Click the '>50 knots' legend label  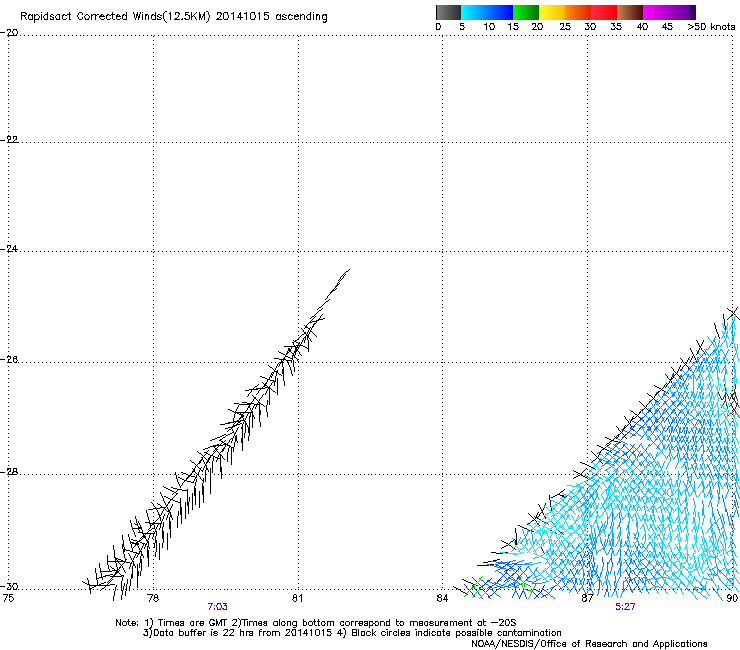click(x=711, y=27)
